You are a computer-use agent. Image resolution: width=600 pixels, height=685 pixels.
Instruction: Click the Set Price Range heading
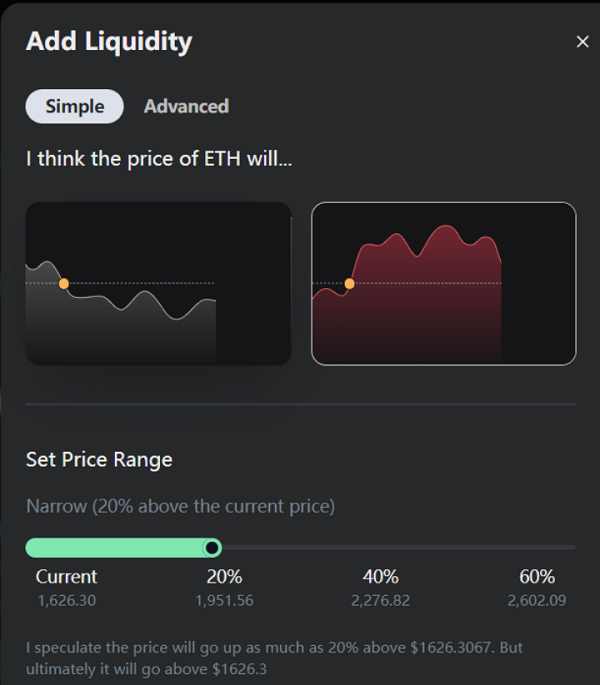tap(99, 460)
